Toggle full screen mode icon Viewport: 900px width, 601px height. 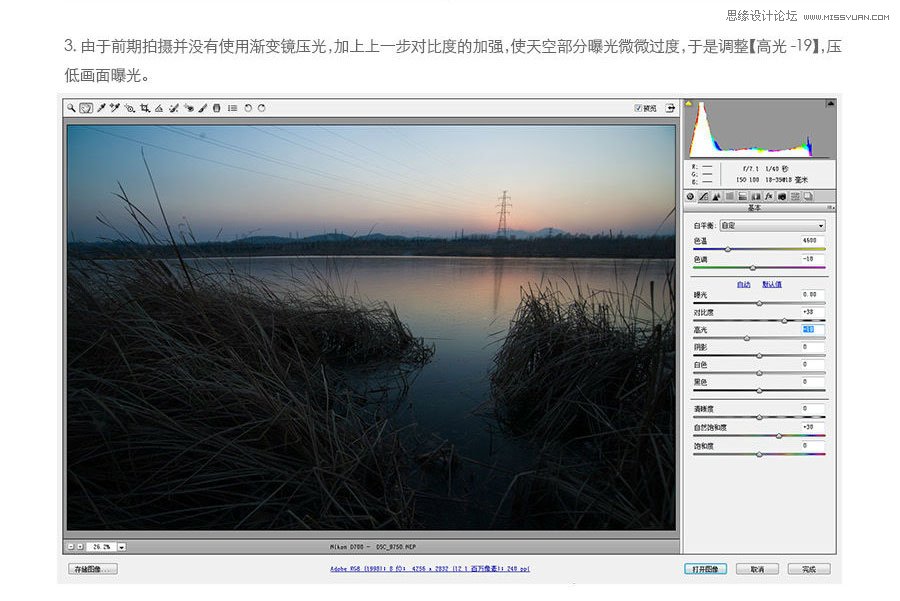[x=670, y=108]
